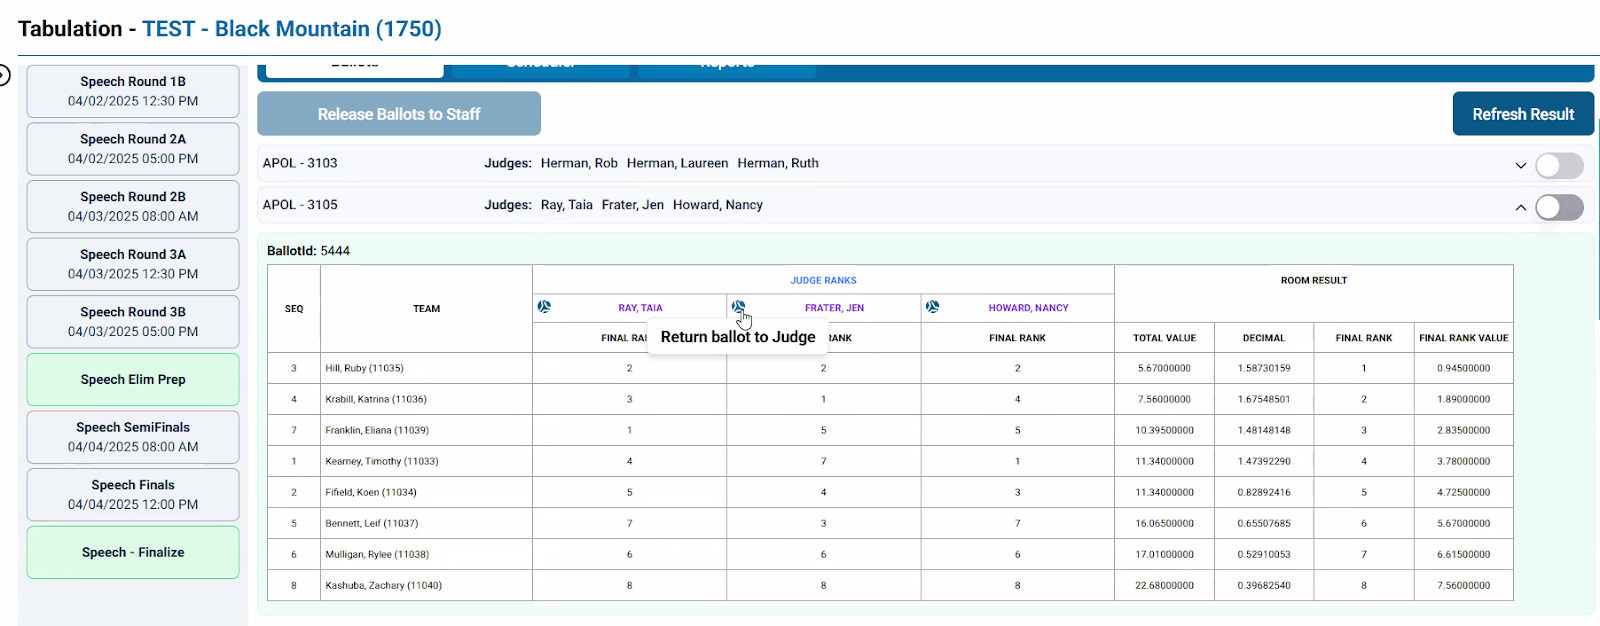
Task: Click the sidebar collapse arrow icon
Action: [x=4, y=76]
